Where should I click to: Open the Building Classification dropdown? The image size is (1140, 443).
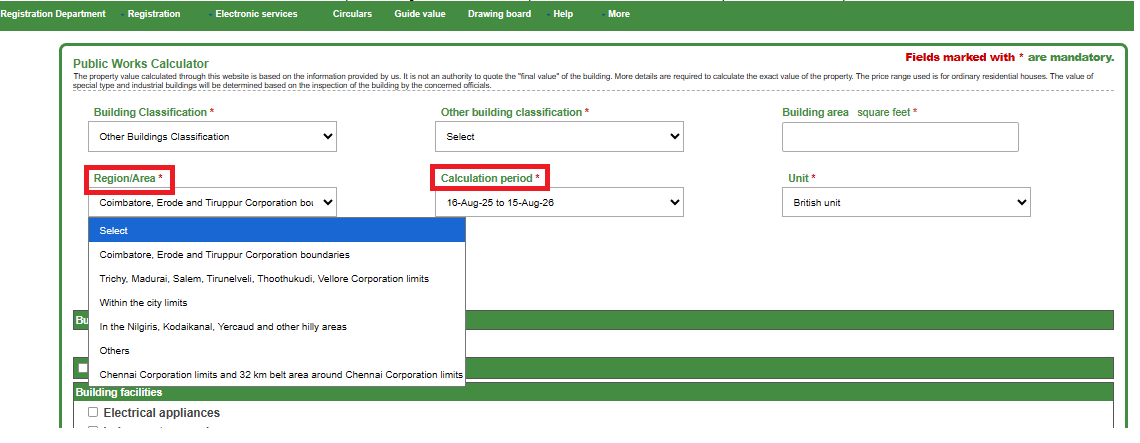coord(212,137)
